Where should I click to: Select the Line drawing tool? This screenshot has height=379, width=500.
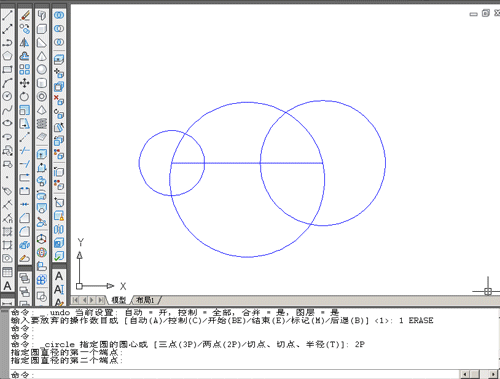[7, 15]
